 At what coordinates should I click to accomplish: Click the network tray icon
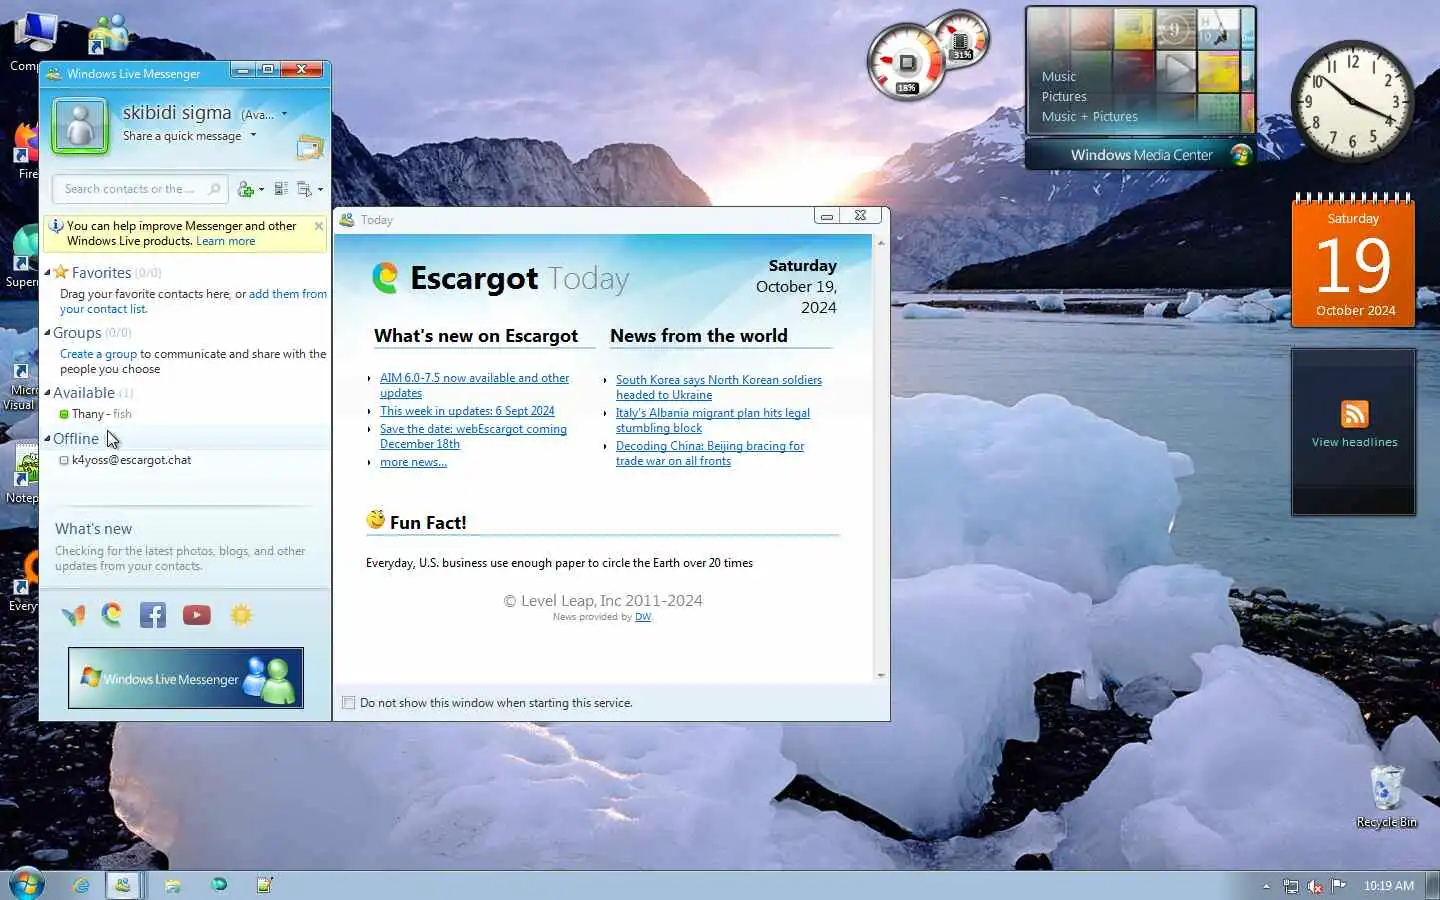point(1291,886)
